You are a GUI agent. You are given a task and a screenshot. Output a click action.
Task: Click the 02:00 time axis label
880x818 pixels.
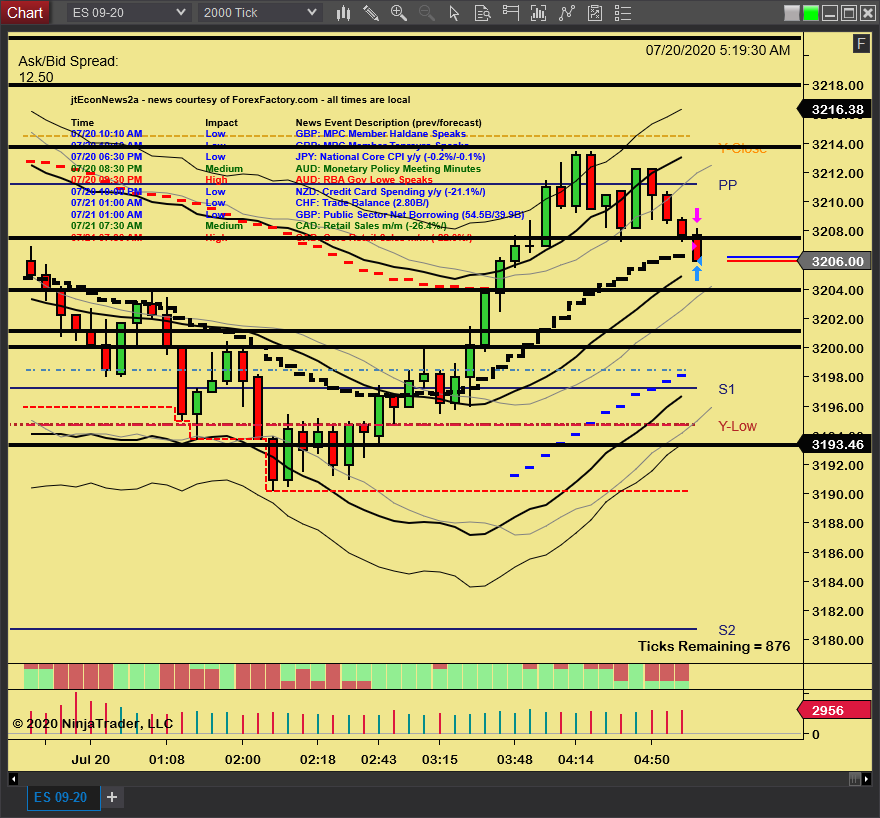point(242,760)
